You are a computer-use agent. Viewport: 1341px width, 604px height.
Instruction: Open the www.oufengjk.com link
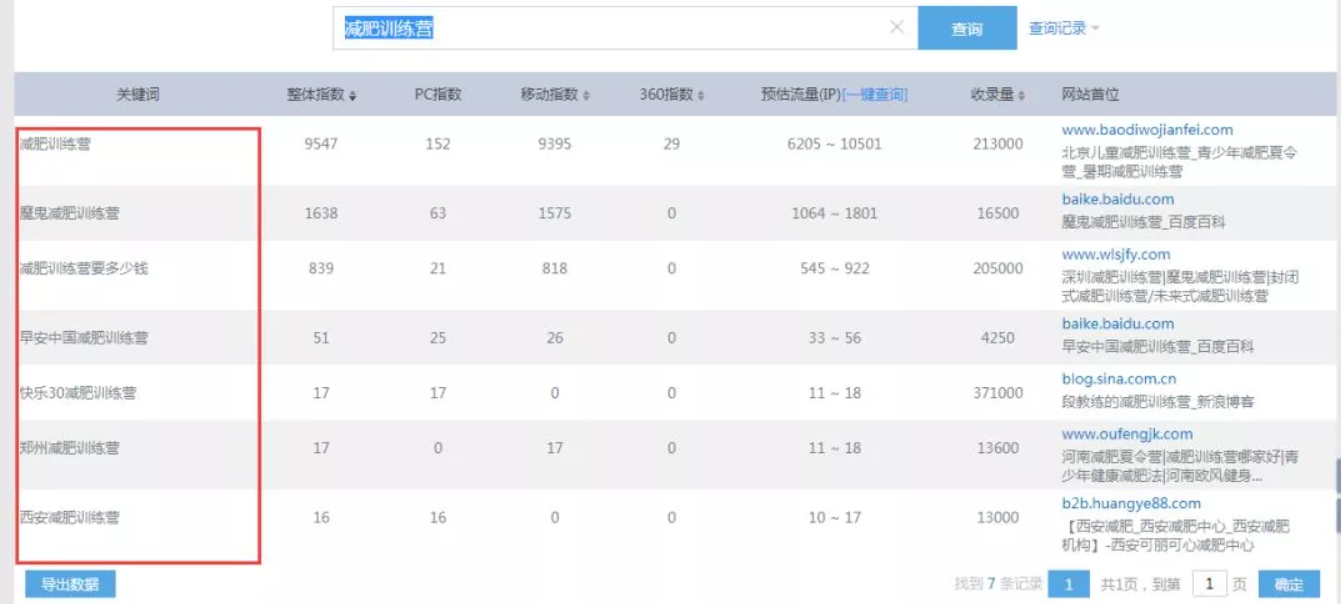point(1127,435)
